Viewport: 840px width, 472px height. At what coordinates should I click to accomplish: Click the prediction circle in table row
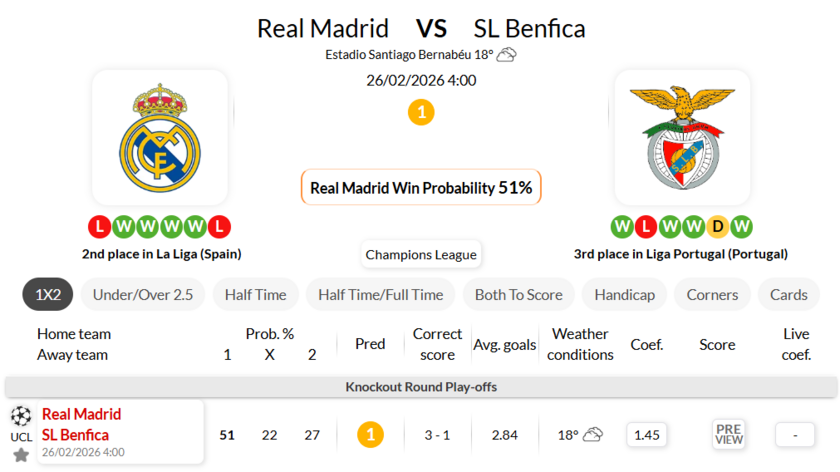[370, 434]
